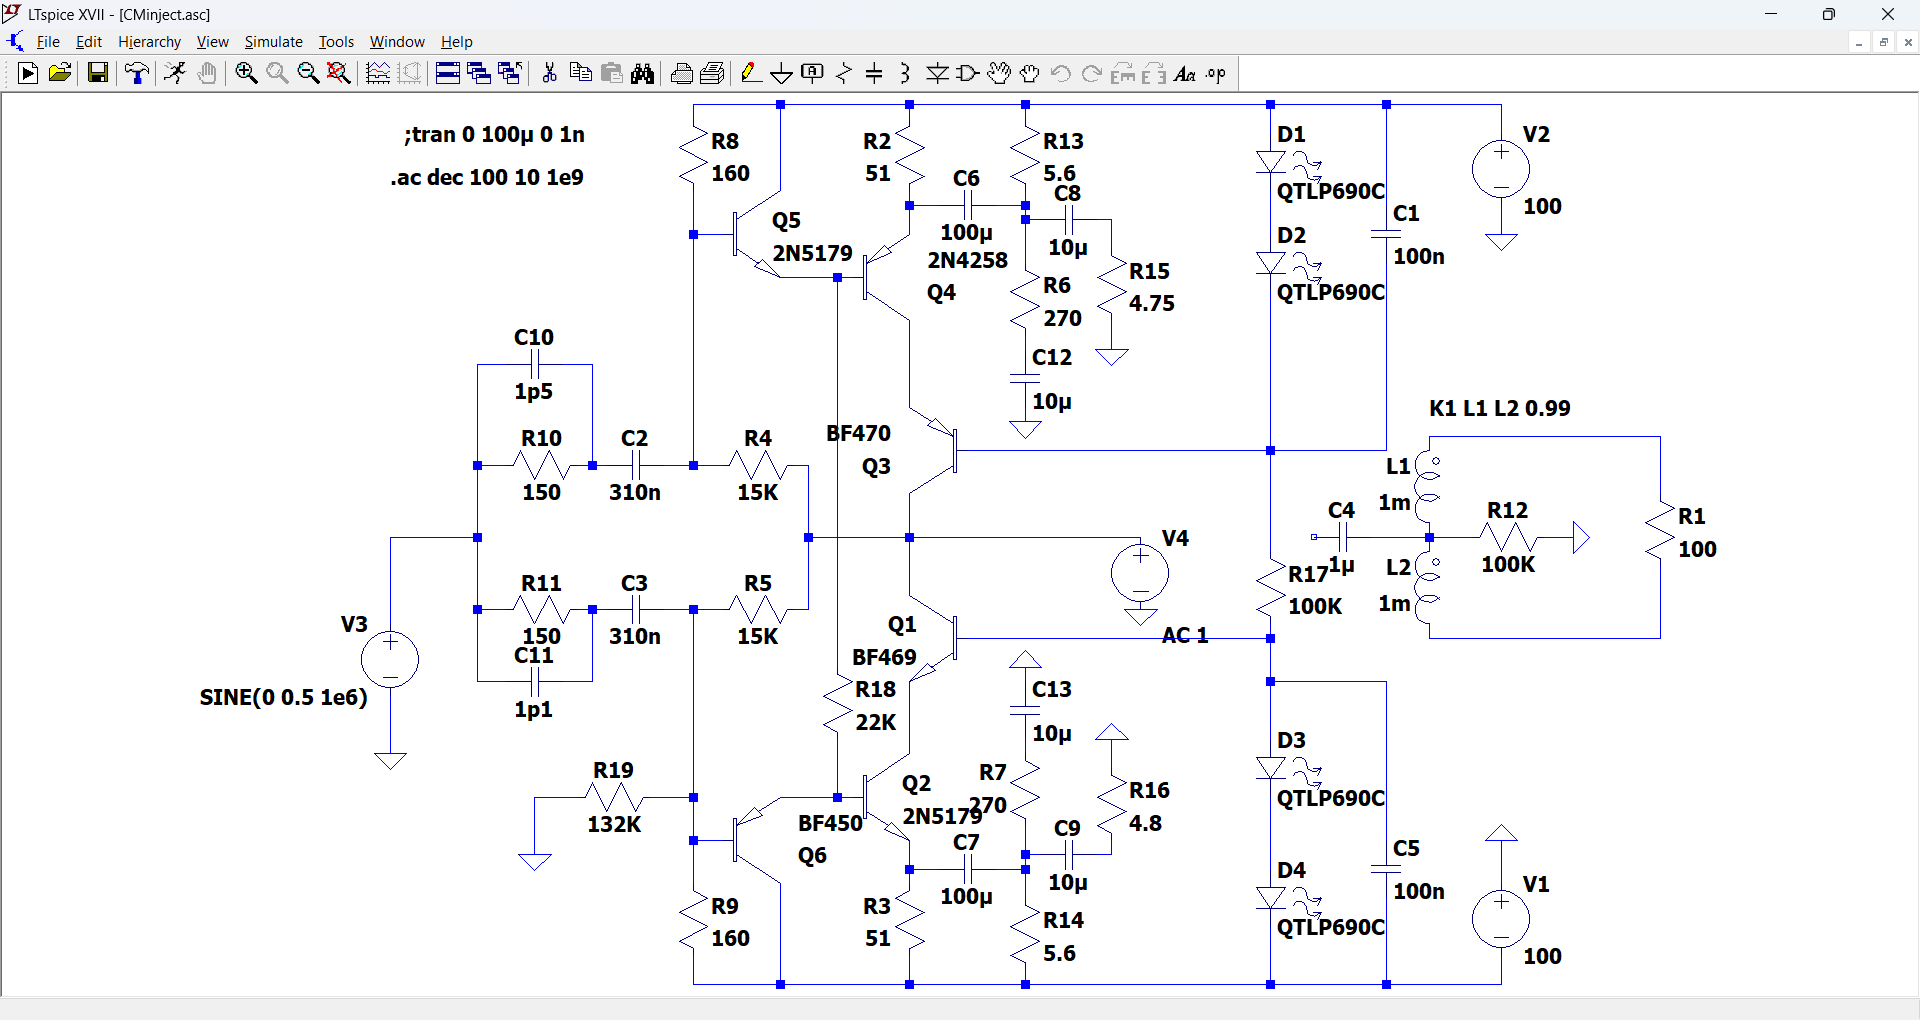Select the Label Net tool
The height and width of the screenshot is (1020, 1920).
click(x=813, y=73)
